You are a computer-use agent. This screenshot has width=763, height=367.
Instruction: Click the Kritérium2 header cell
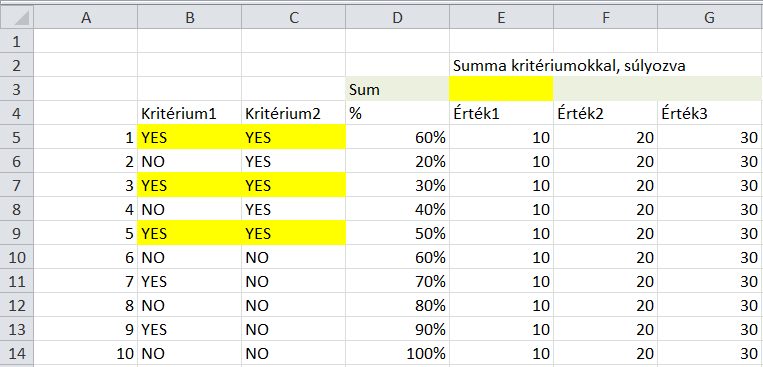pyautogui.click(x=293, y=113)
